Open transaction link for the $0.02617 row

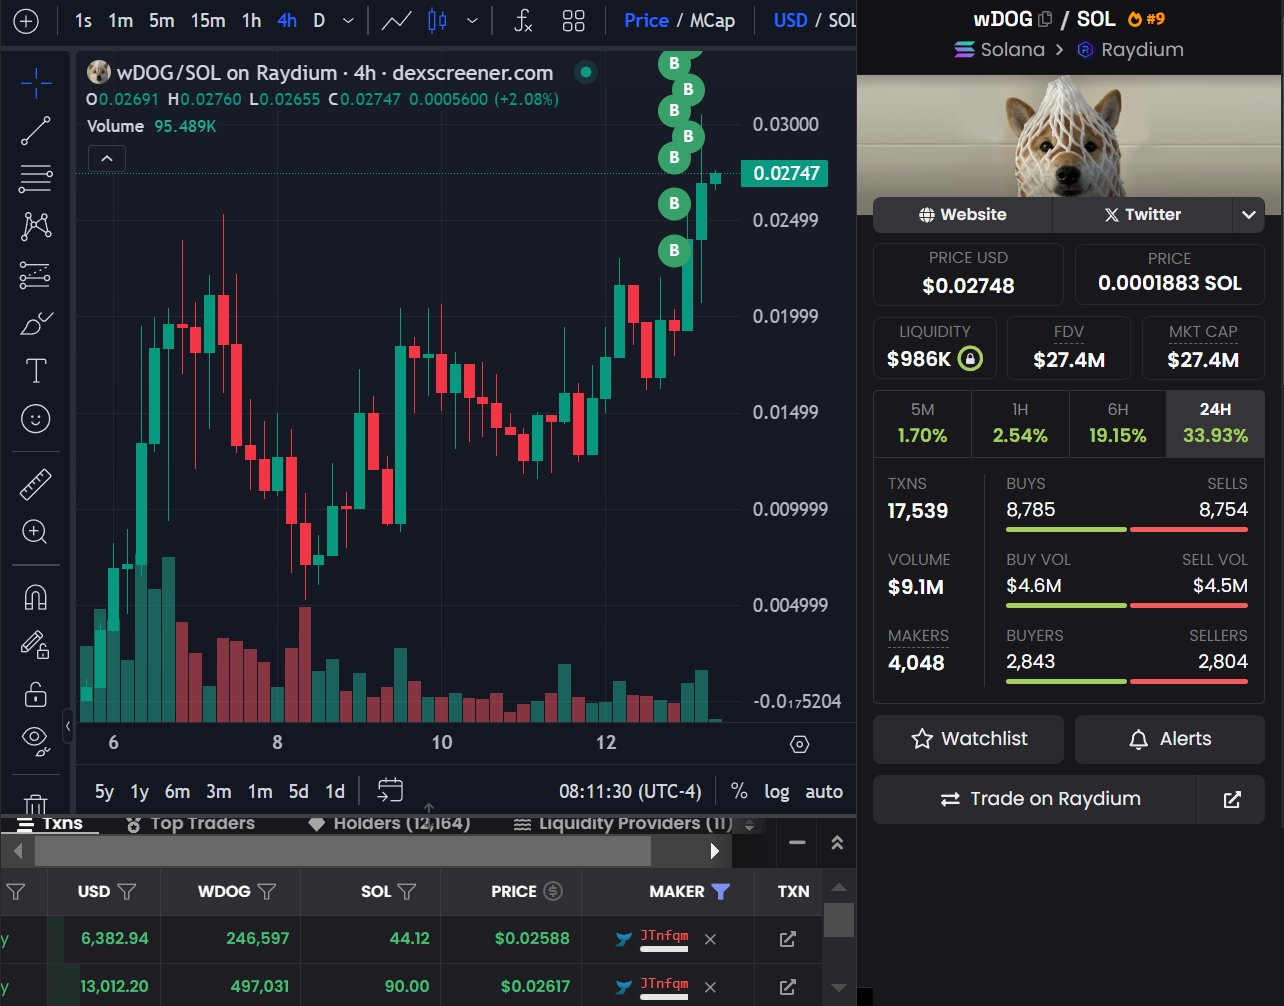click(788, 987)
